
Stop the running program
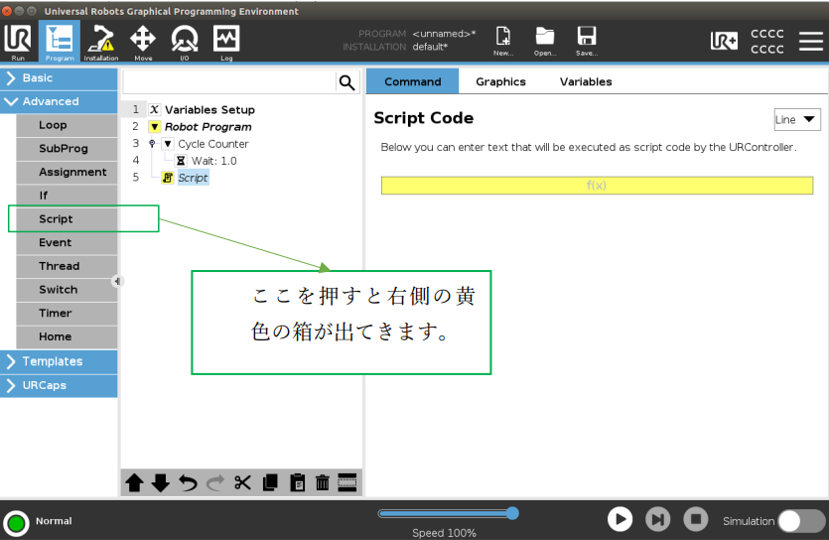(696, 519)
